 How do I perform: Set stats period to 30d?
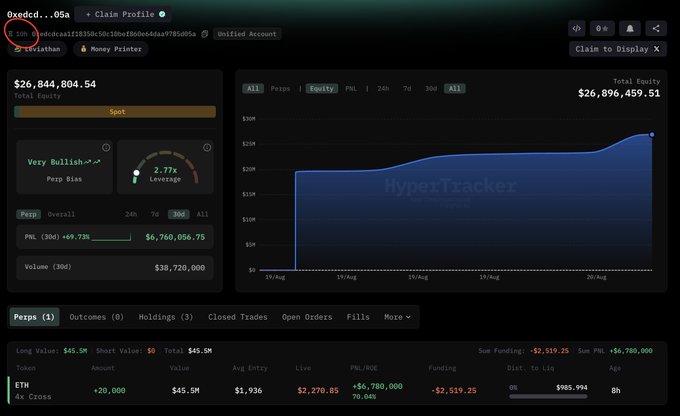(179, 214)
